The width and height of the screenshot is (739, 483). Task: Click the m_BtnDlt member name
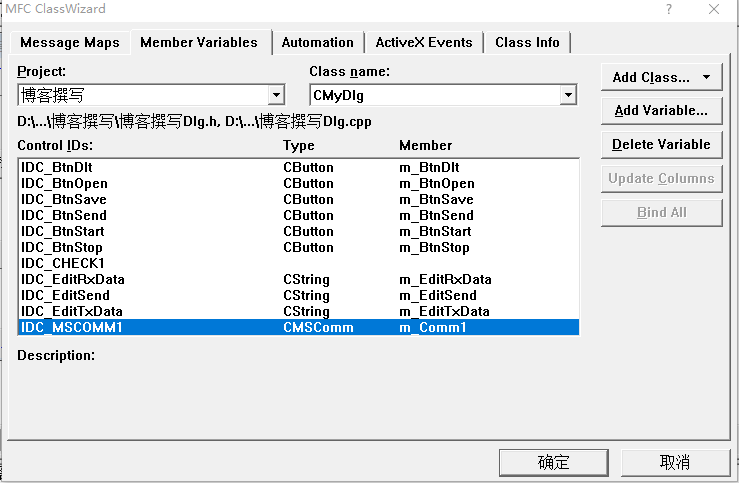click(429, 167)
